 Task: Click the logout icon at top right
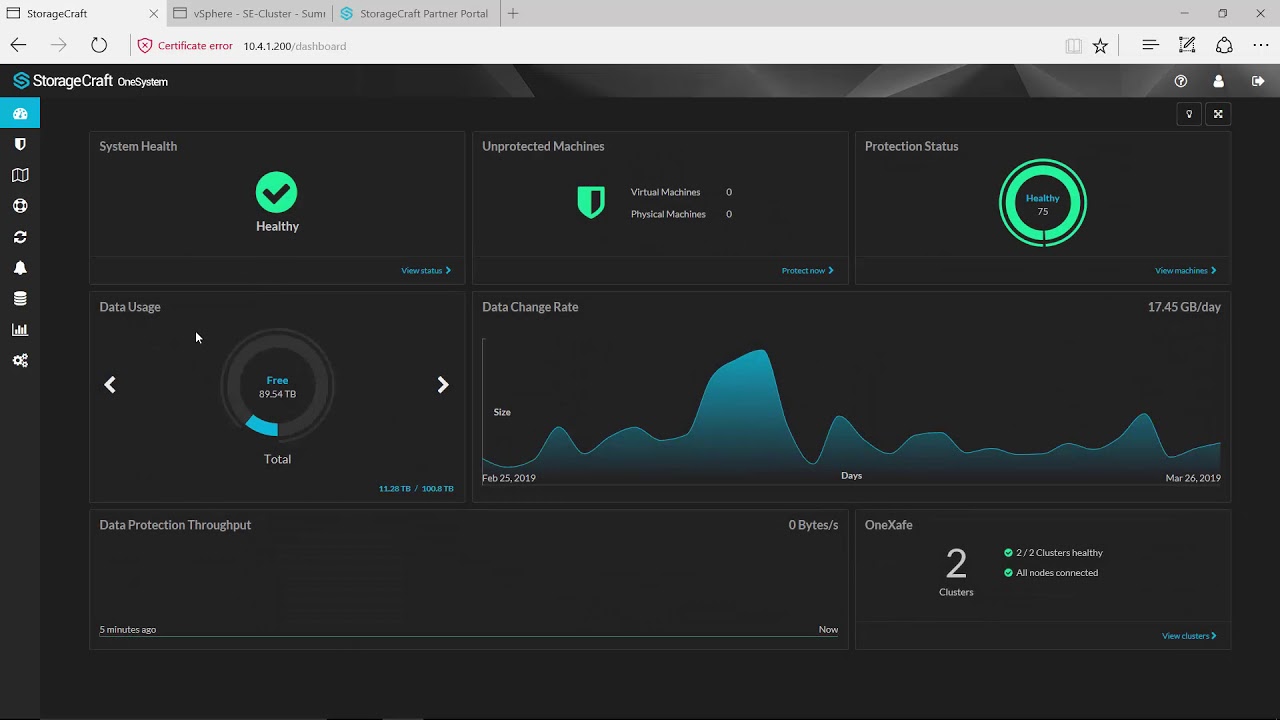pos(1257,81)
